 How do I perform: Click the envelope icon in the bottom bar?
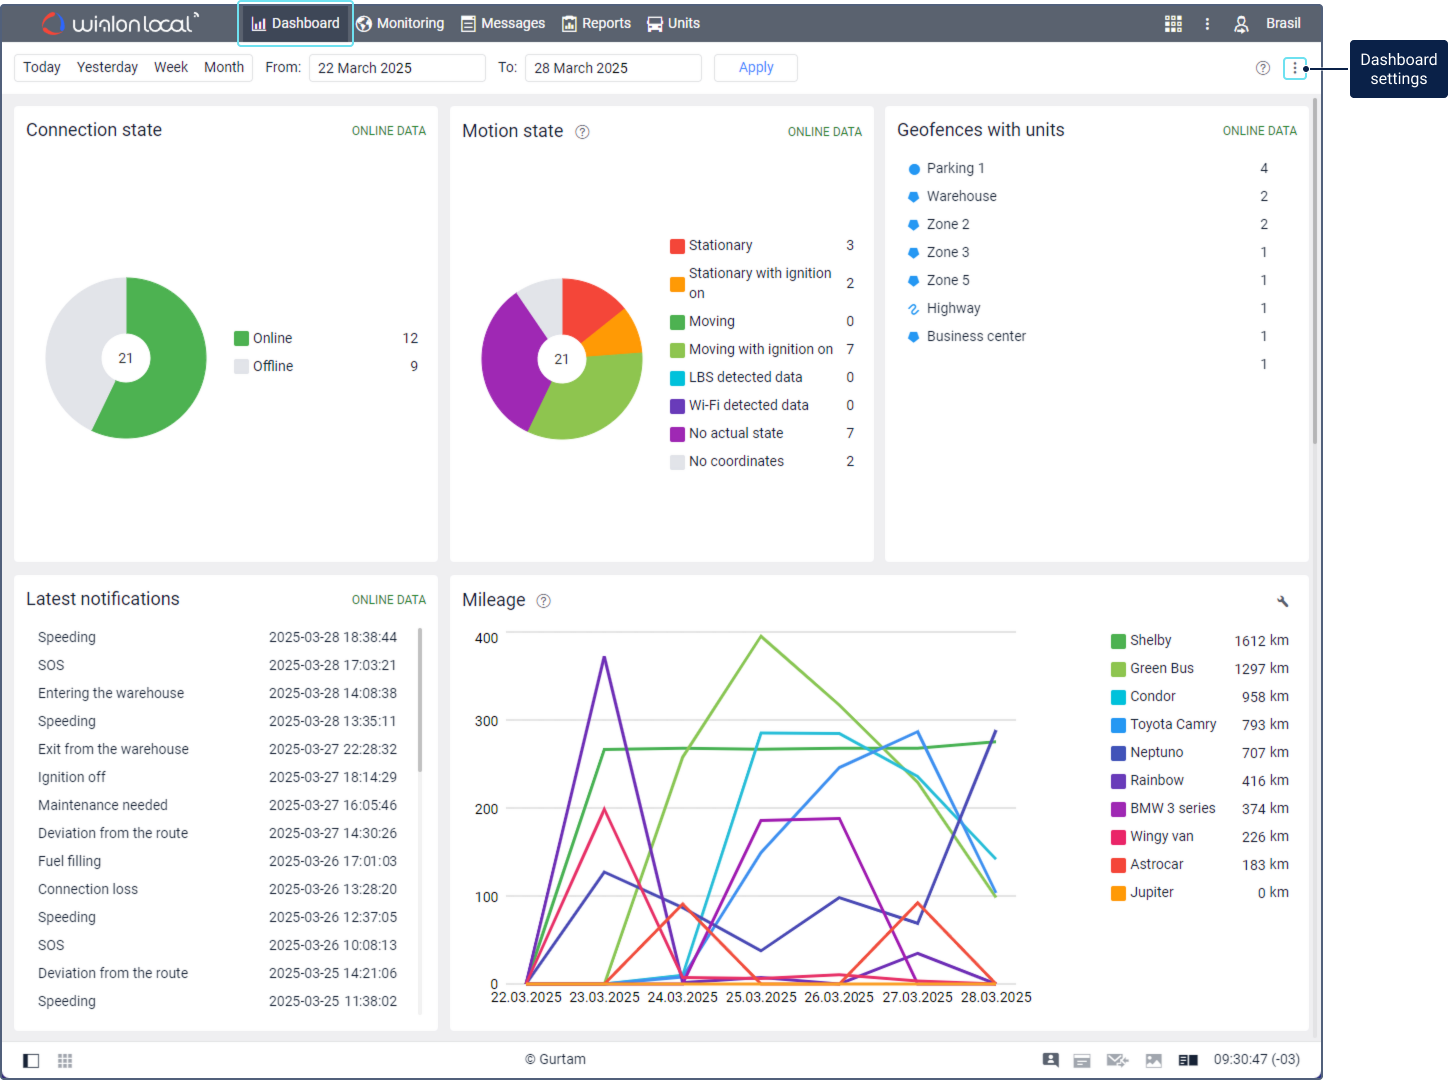click(1117, 1060)
